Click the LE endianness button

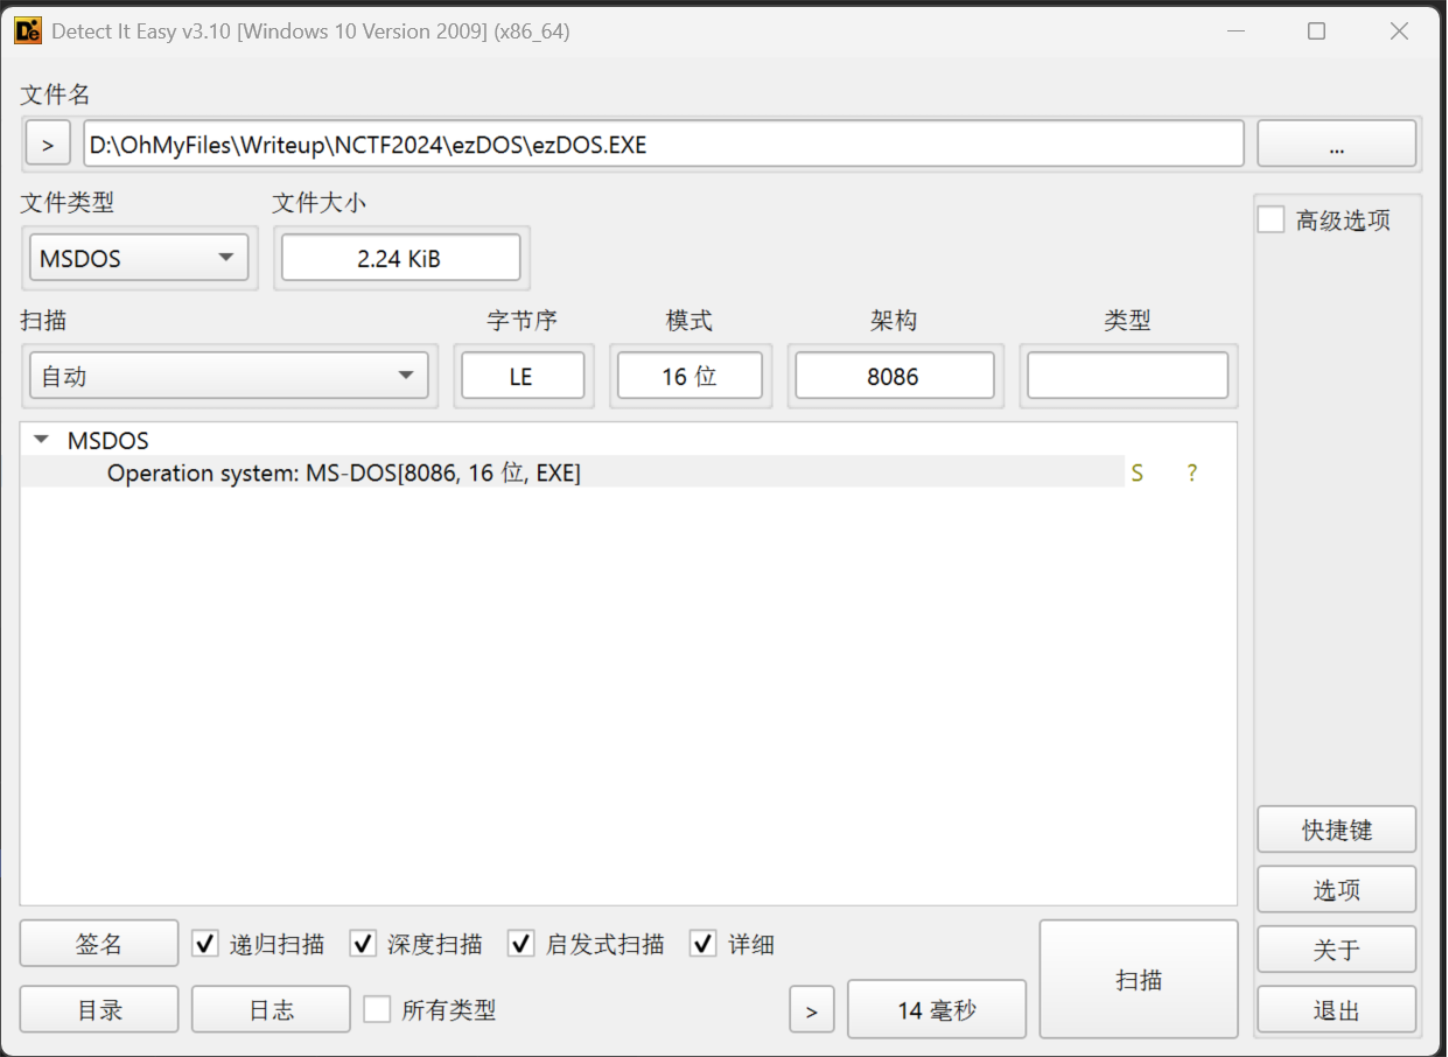click(x=522, y=376)
